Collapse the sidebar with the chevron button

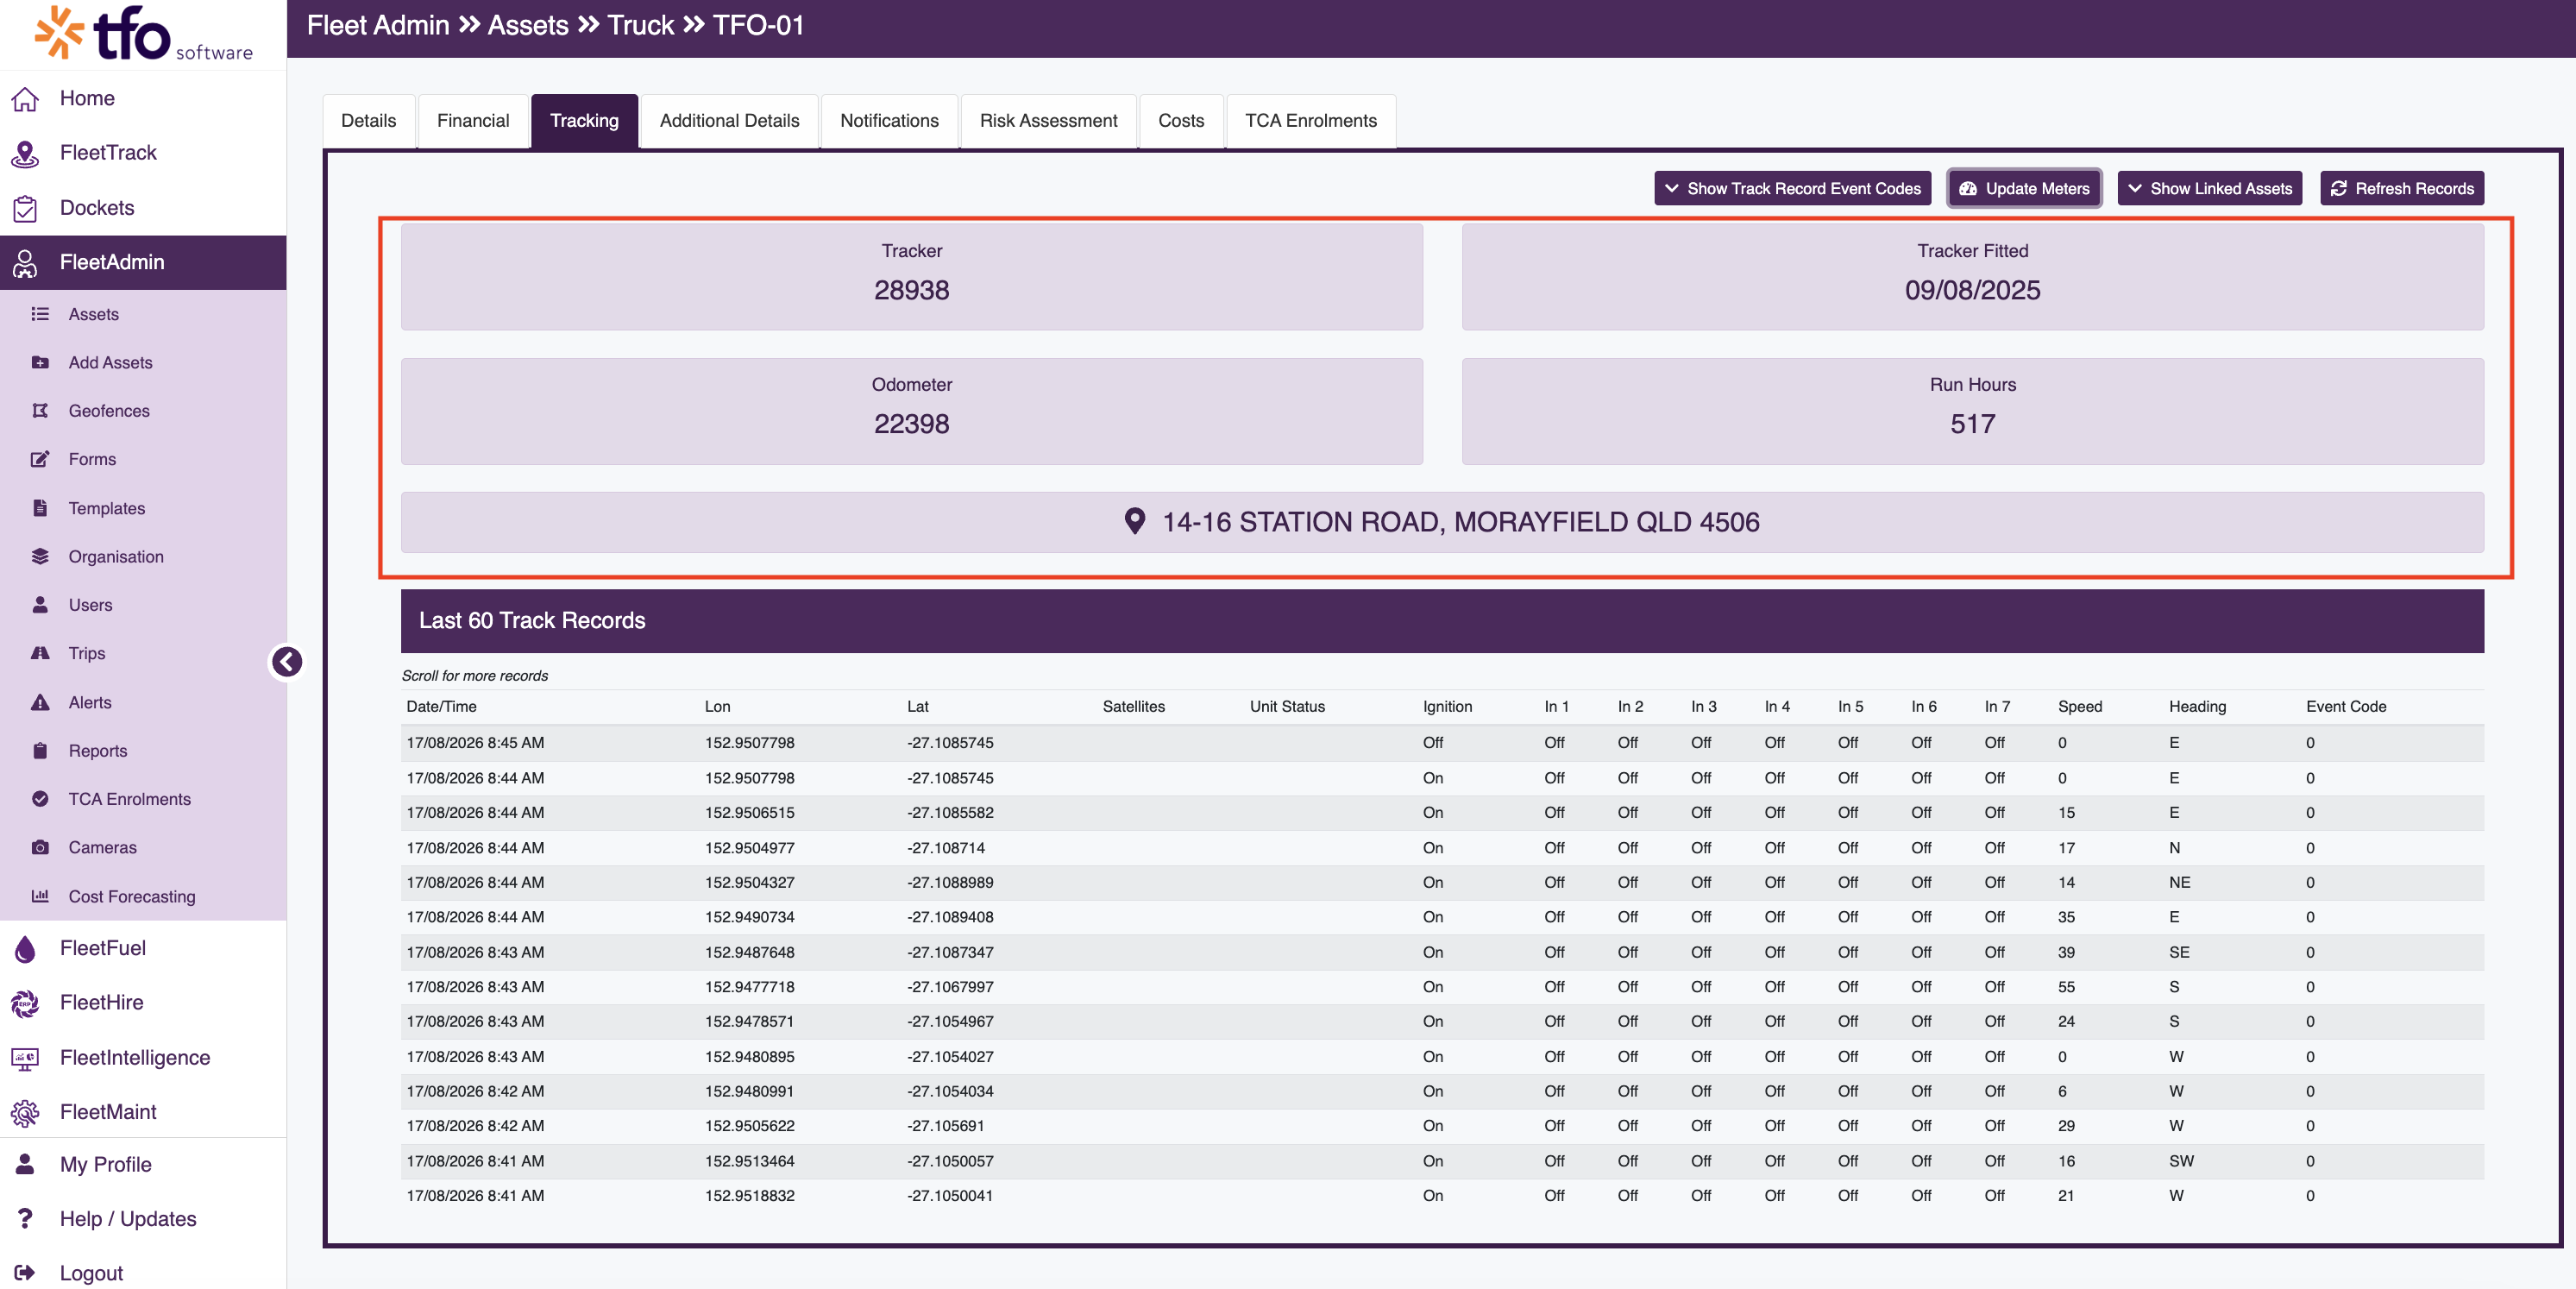[287, 661]
